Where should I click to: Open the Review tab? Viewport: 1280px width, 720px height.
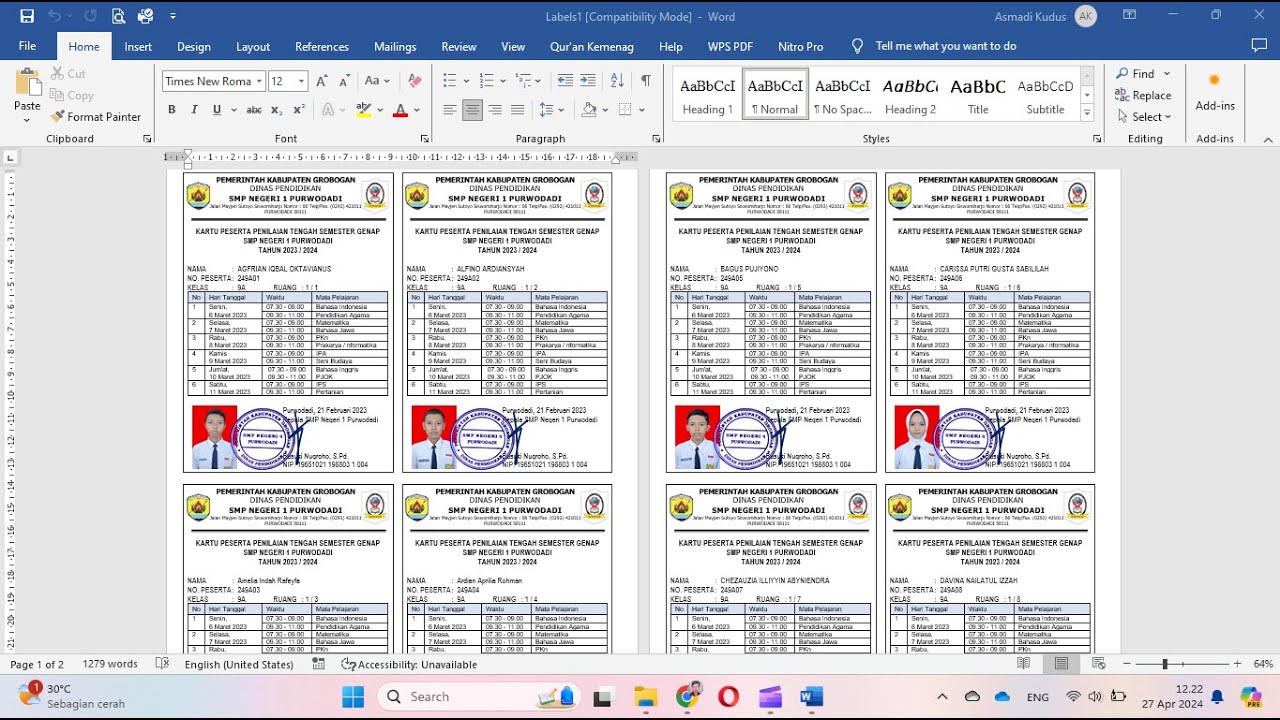tap(459, 46)
